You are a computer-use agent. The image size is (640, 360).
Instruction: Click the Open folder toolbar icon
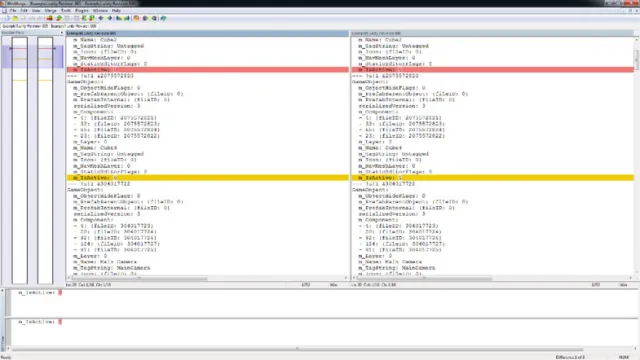[15, 18]
